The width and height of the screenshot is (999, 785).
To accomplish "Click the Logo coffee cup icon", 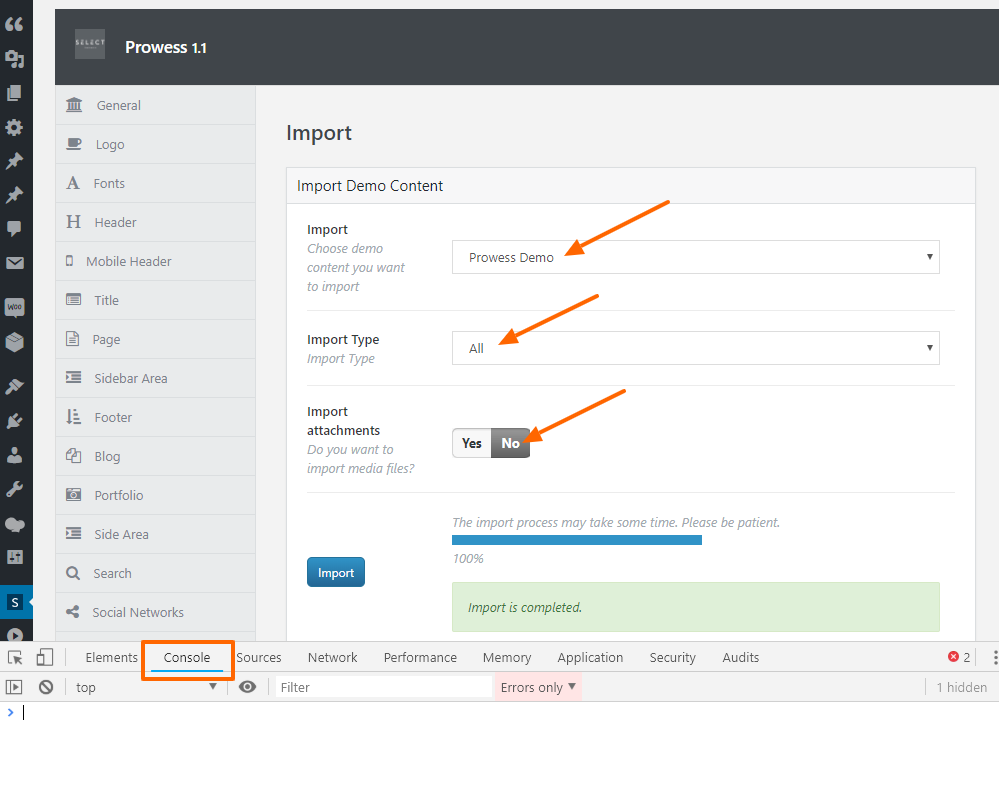I will pos(74,144).
